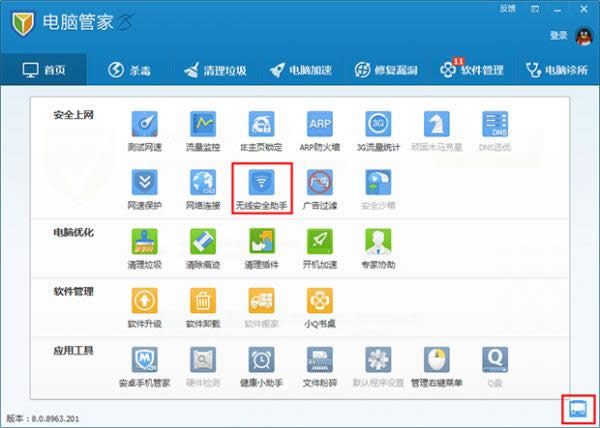Open 软件升级 software upgrade
The width and height of the screenshot is (600, 428).
[145, 308]
